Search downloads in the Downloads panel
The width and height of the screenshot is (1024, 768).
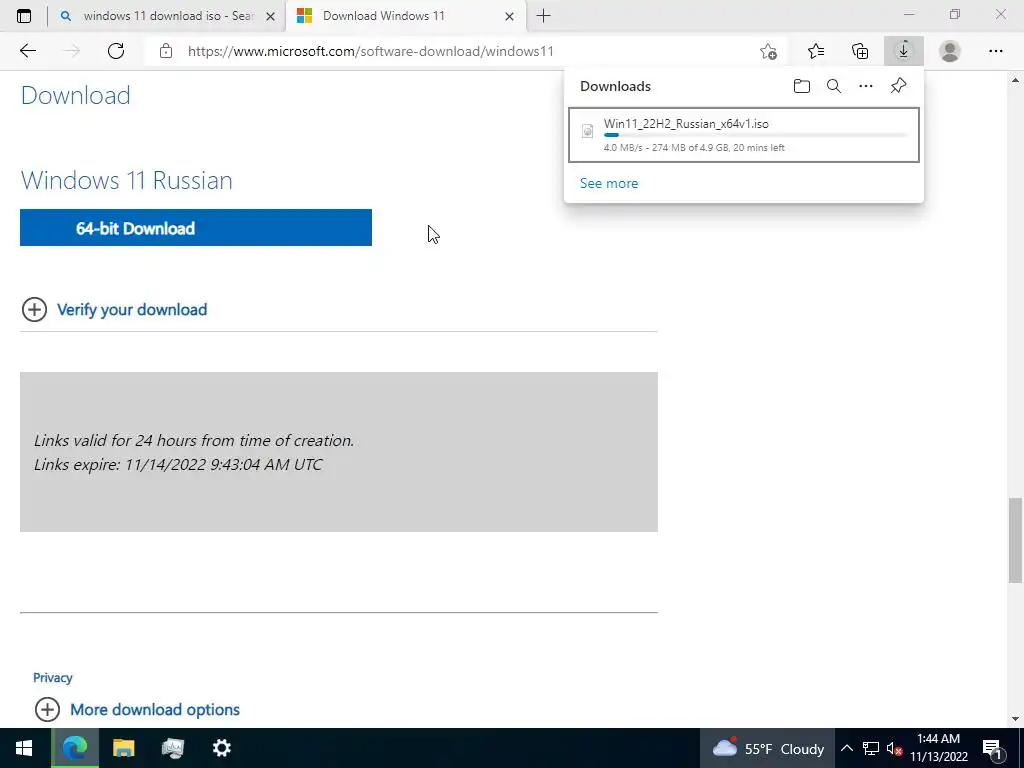pyautogui.click(x=834, y=86)
